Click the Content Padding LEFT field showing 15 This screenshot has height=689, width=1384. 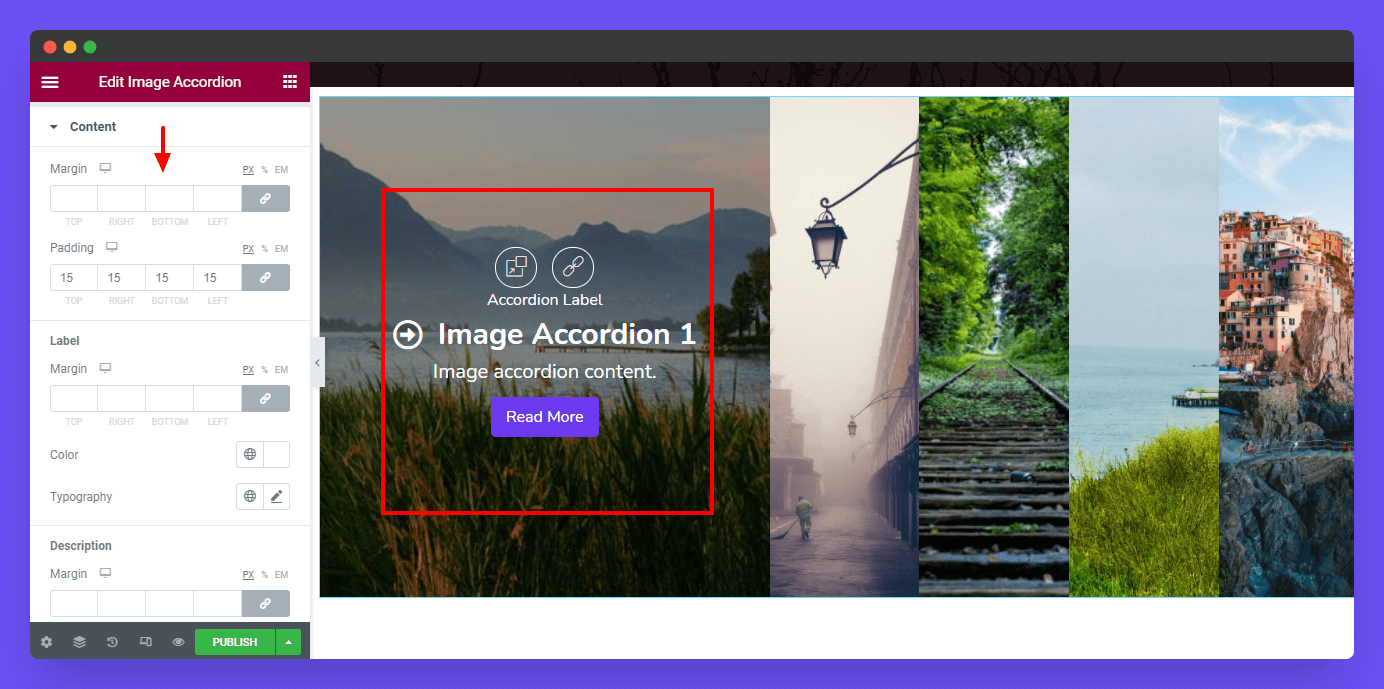(x=218, y=278)
